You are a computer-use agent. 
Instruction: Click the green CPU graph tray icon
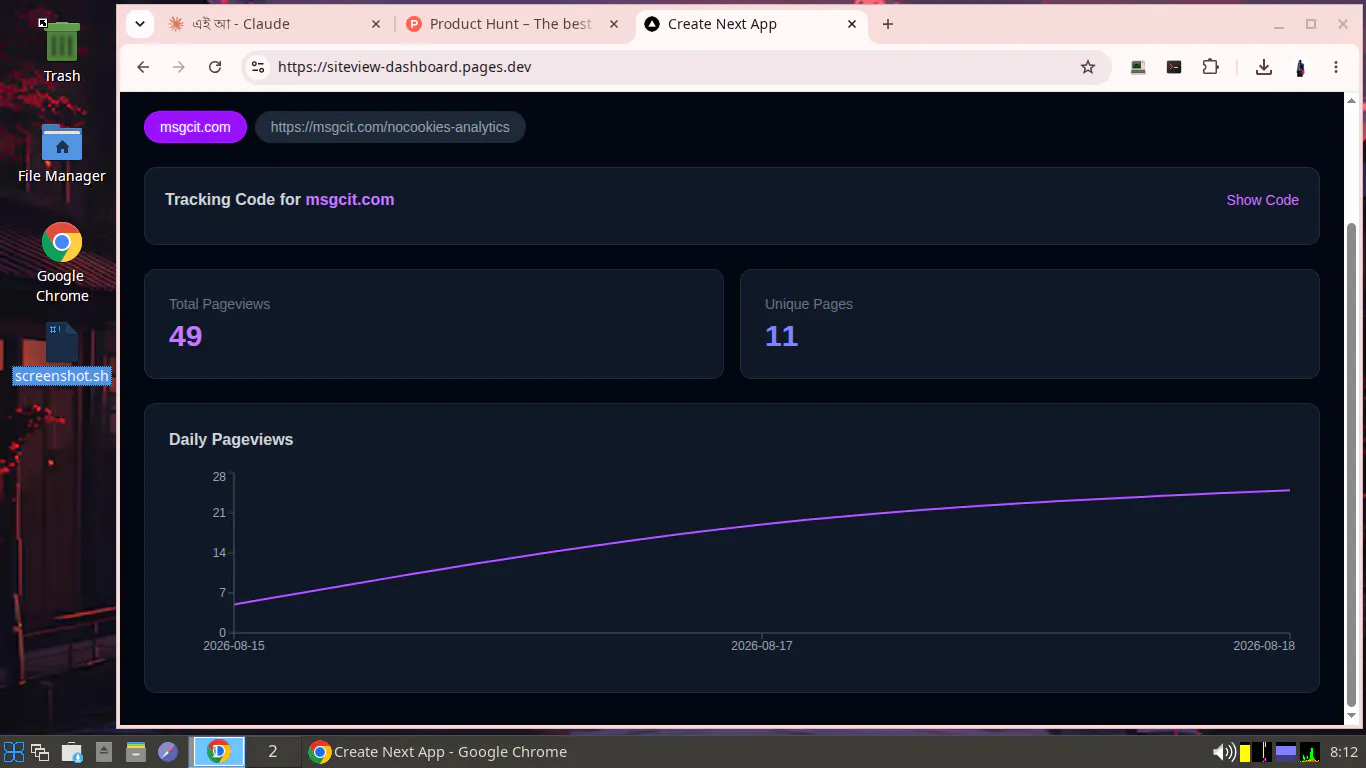(1310, 752)
